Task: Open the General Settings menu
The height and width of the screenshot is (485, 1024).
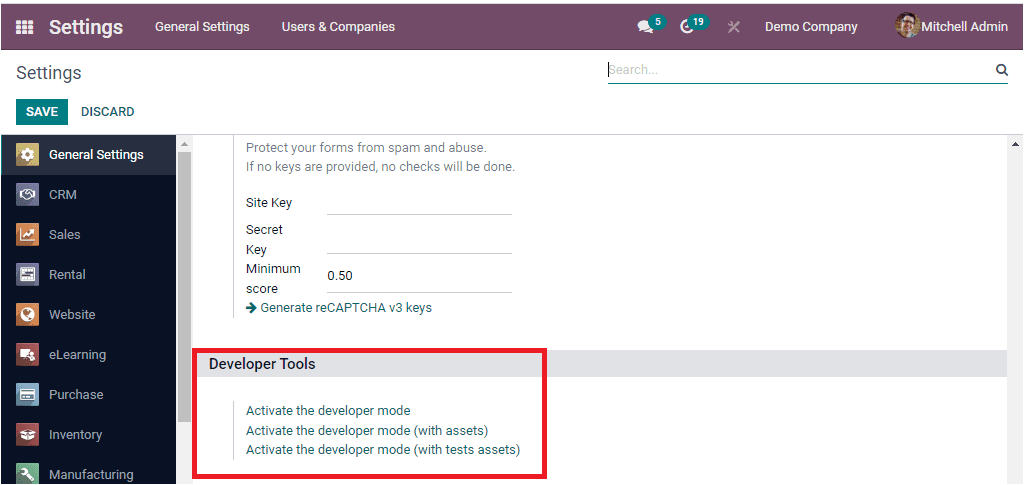Action: pos(202,27)
